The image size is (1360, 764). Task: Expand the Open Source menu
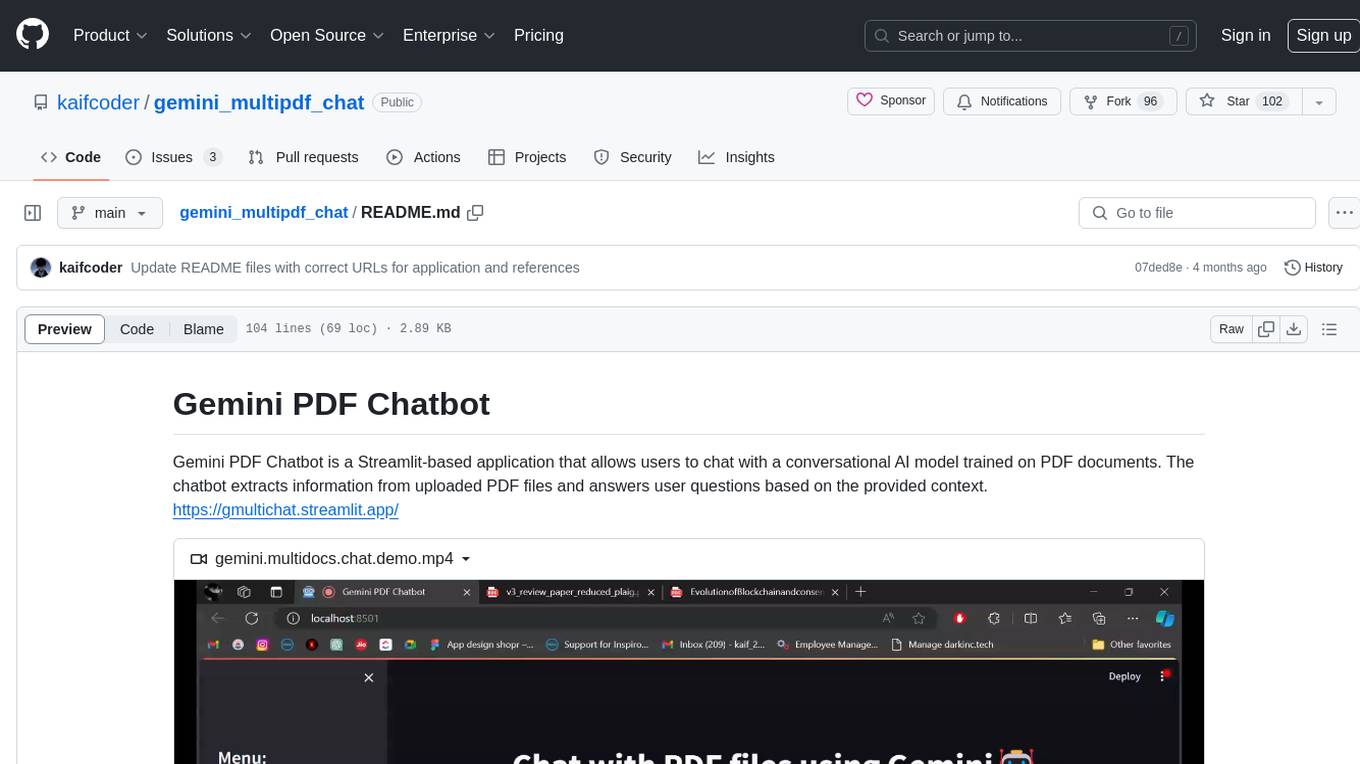(x=327, y=35)
